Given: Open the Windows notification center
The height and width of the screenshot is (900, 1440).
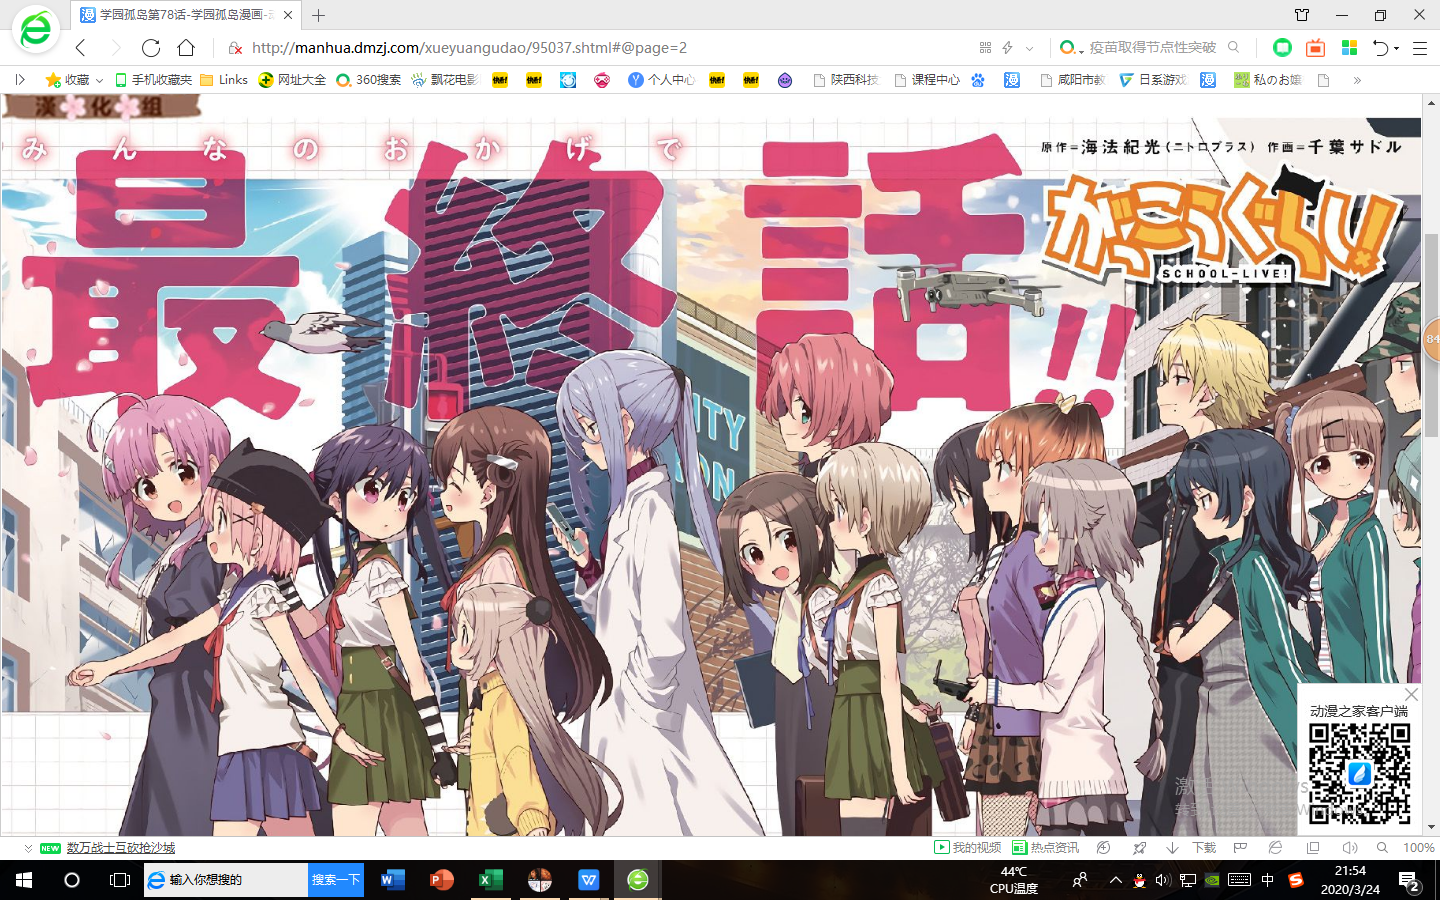Looking at the screenshot, I should coord(1409,880).
